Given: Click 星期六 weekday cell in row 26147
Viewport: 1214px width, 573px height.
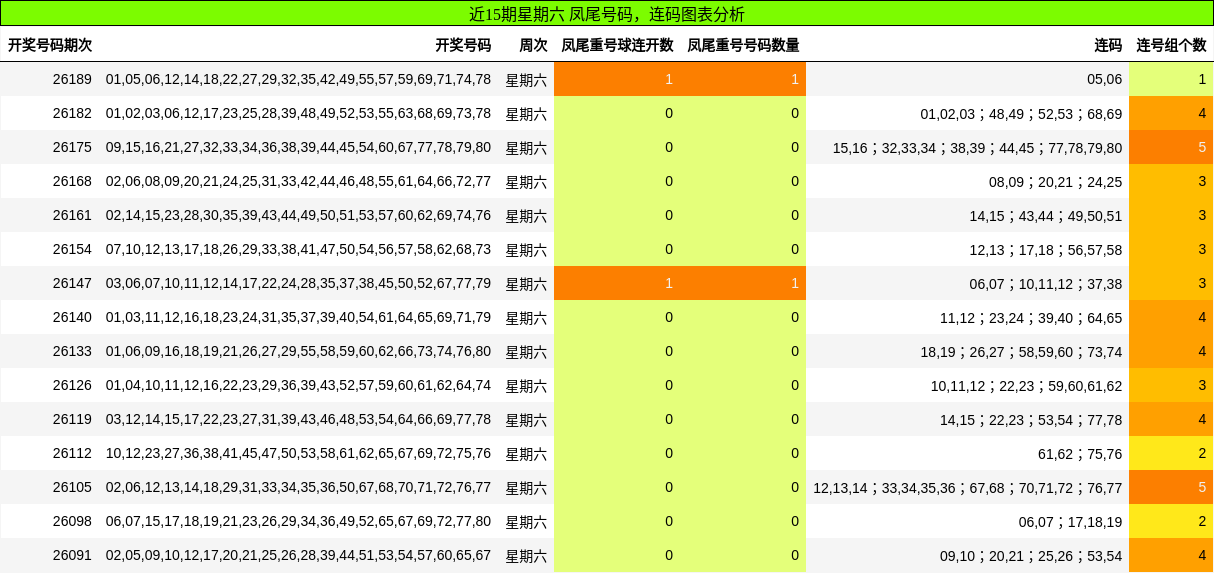Looking at the screenshot, I should (526, 284).
